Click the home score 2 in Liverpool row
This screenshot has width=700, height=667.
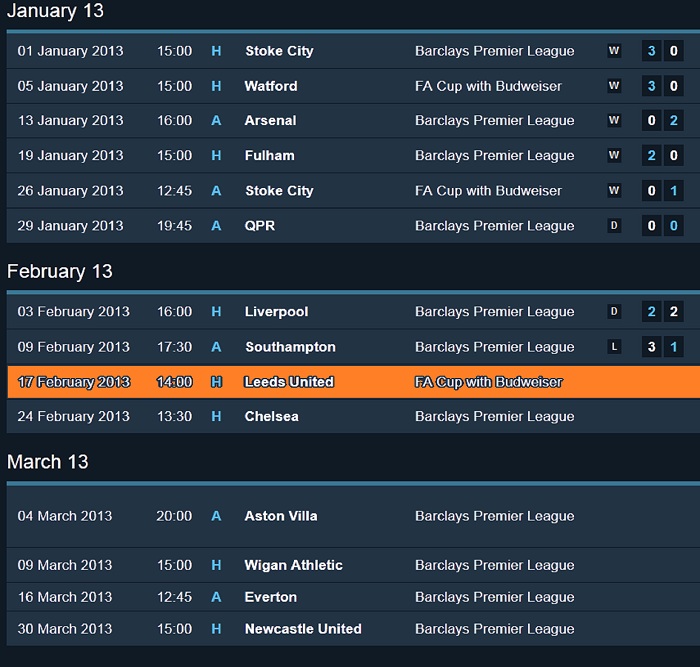tap(651, 312)
